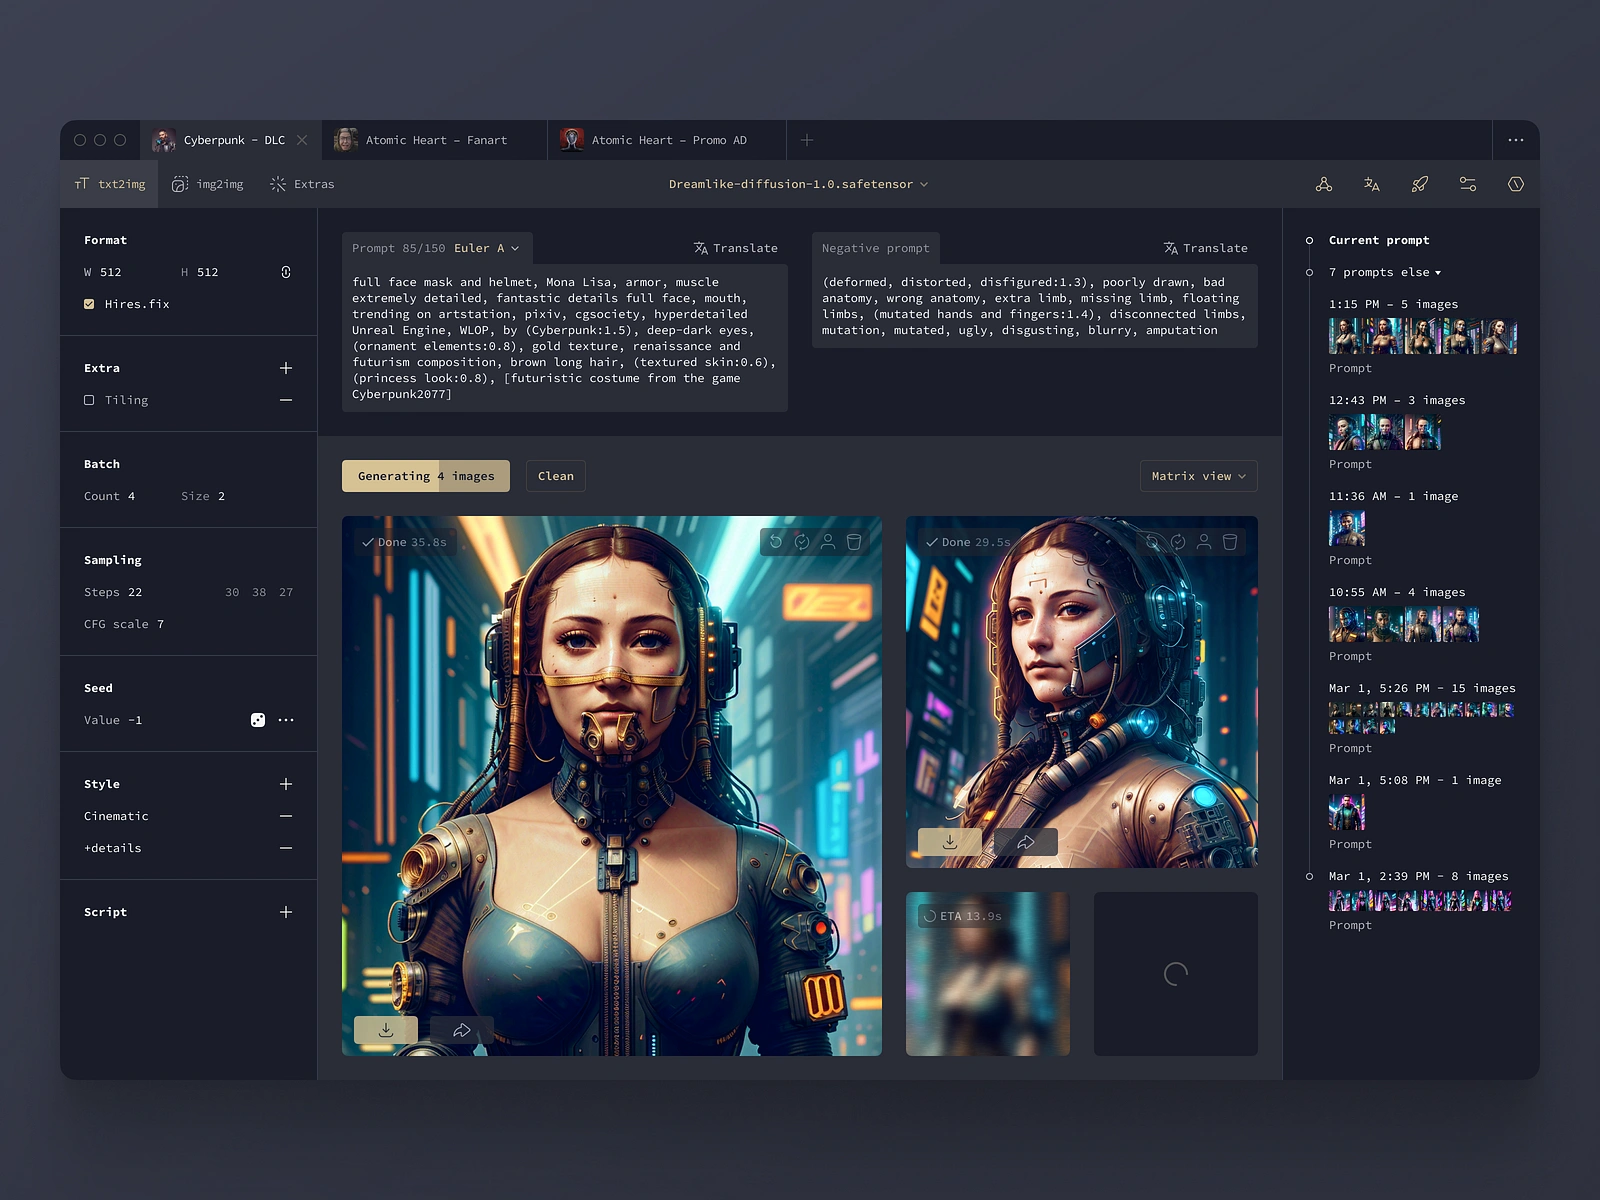Translate the negative prompt

pyautogui.click(x=1205, y=248)
